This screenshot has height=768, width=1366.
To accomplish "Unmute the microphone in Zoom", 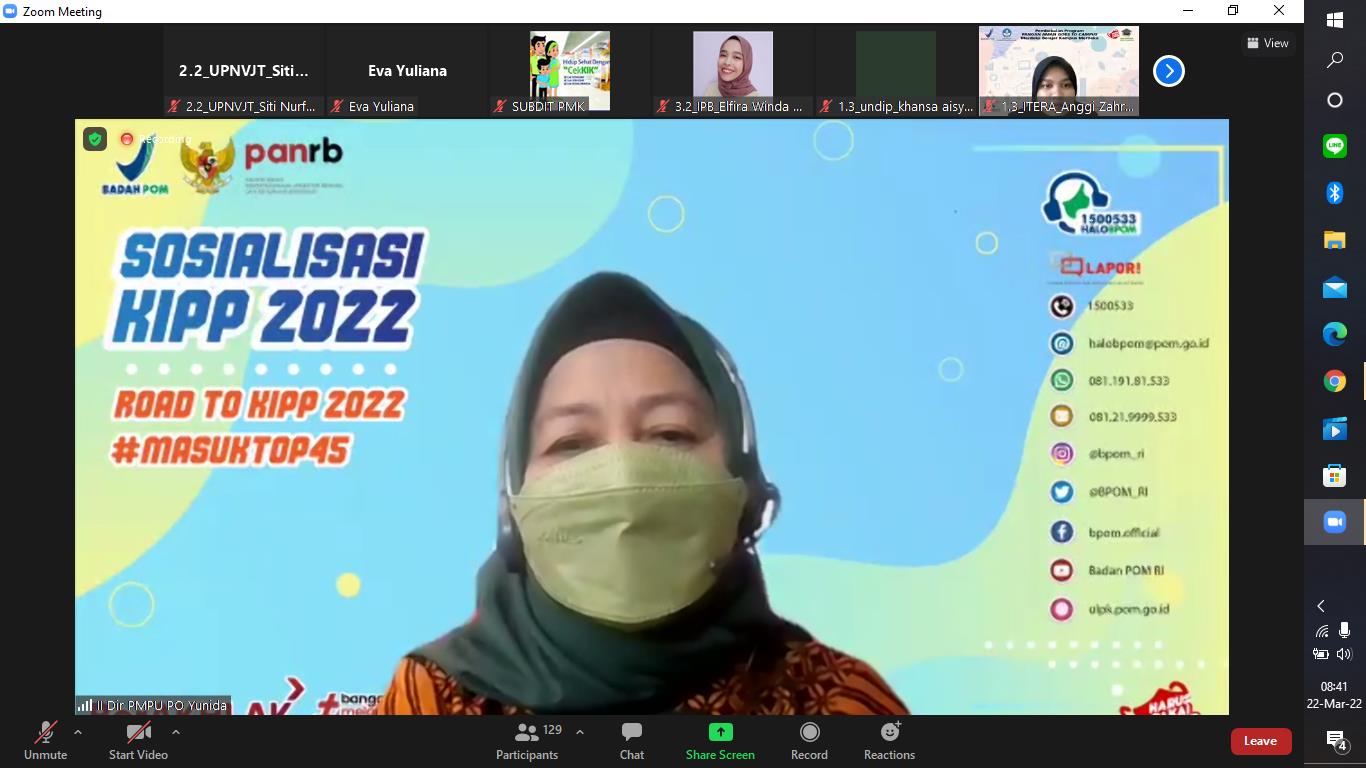I will 45,741.
